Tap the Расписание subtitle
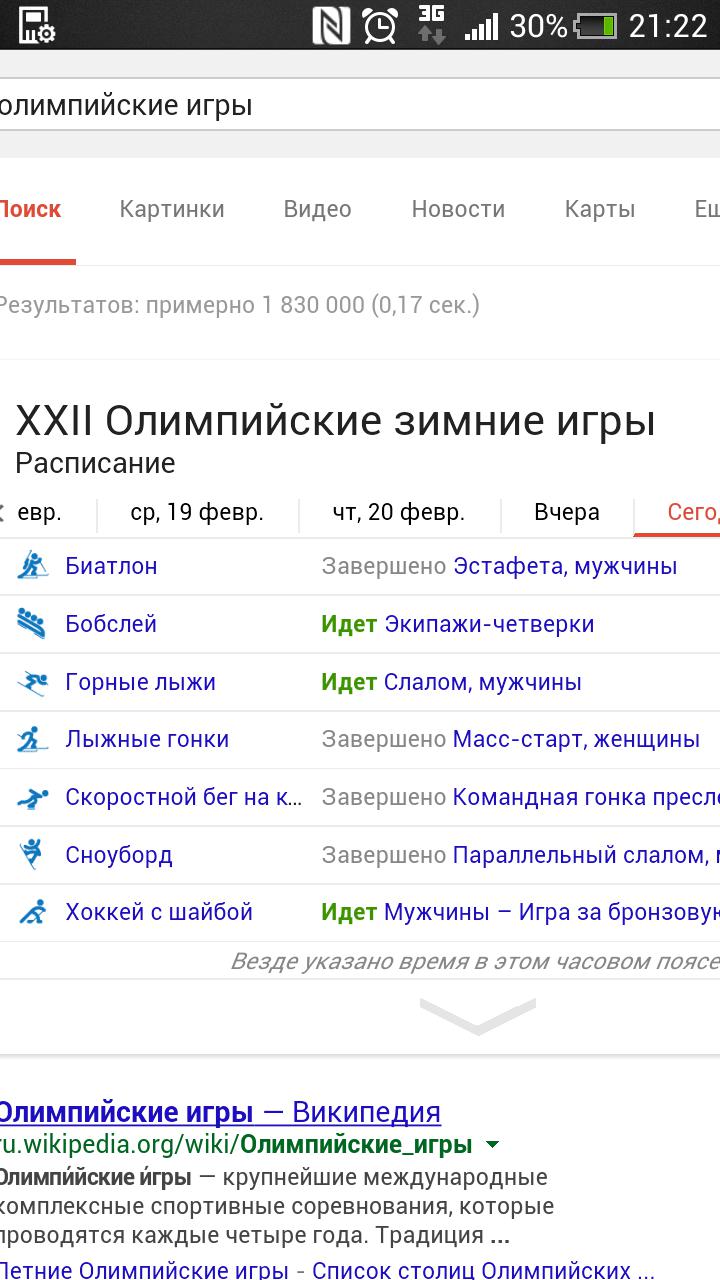Viewport: 720px width, 1280px height. pos(95,463)
